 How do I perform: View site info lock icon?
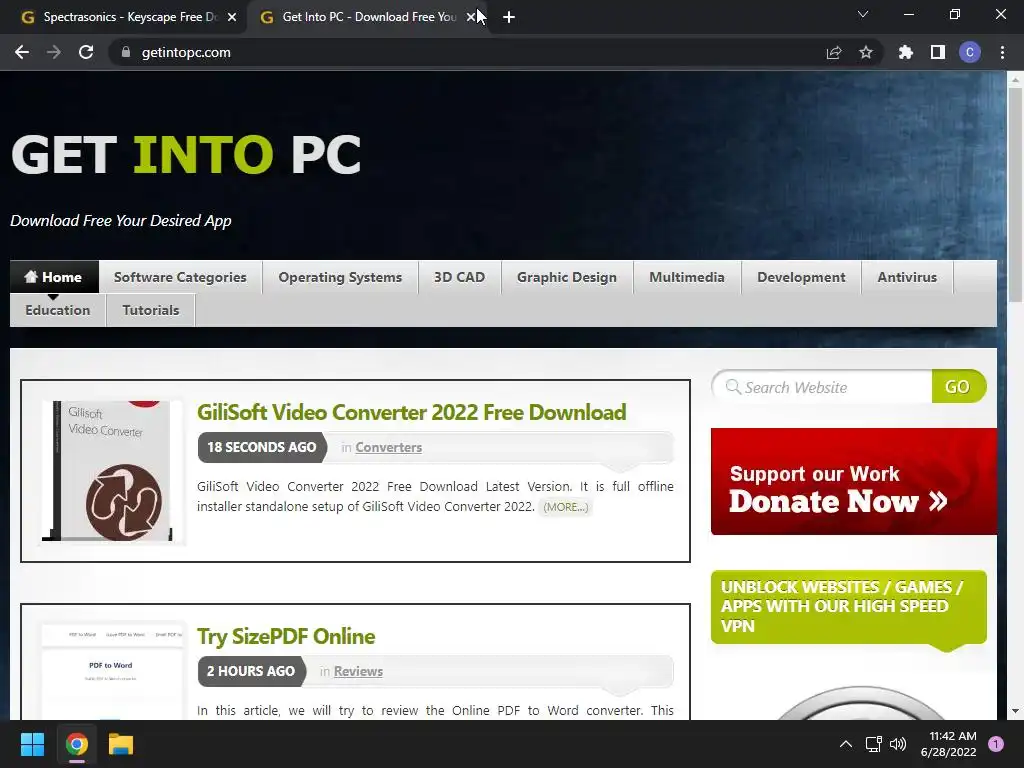click(x=126, y=52)
